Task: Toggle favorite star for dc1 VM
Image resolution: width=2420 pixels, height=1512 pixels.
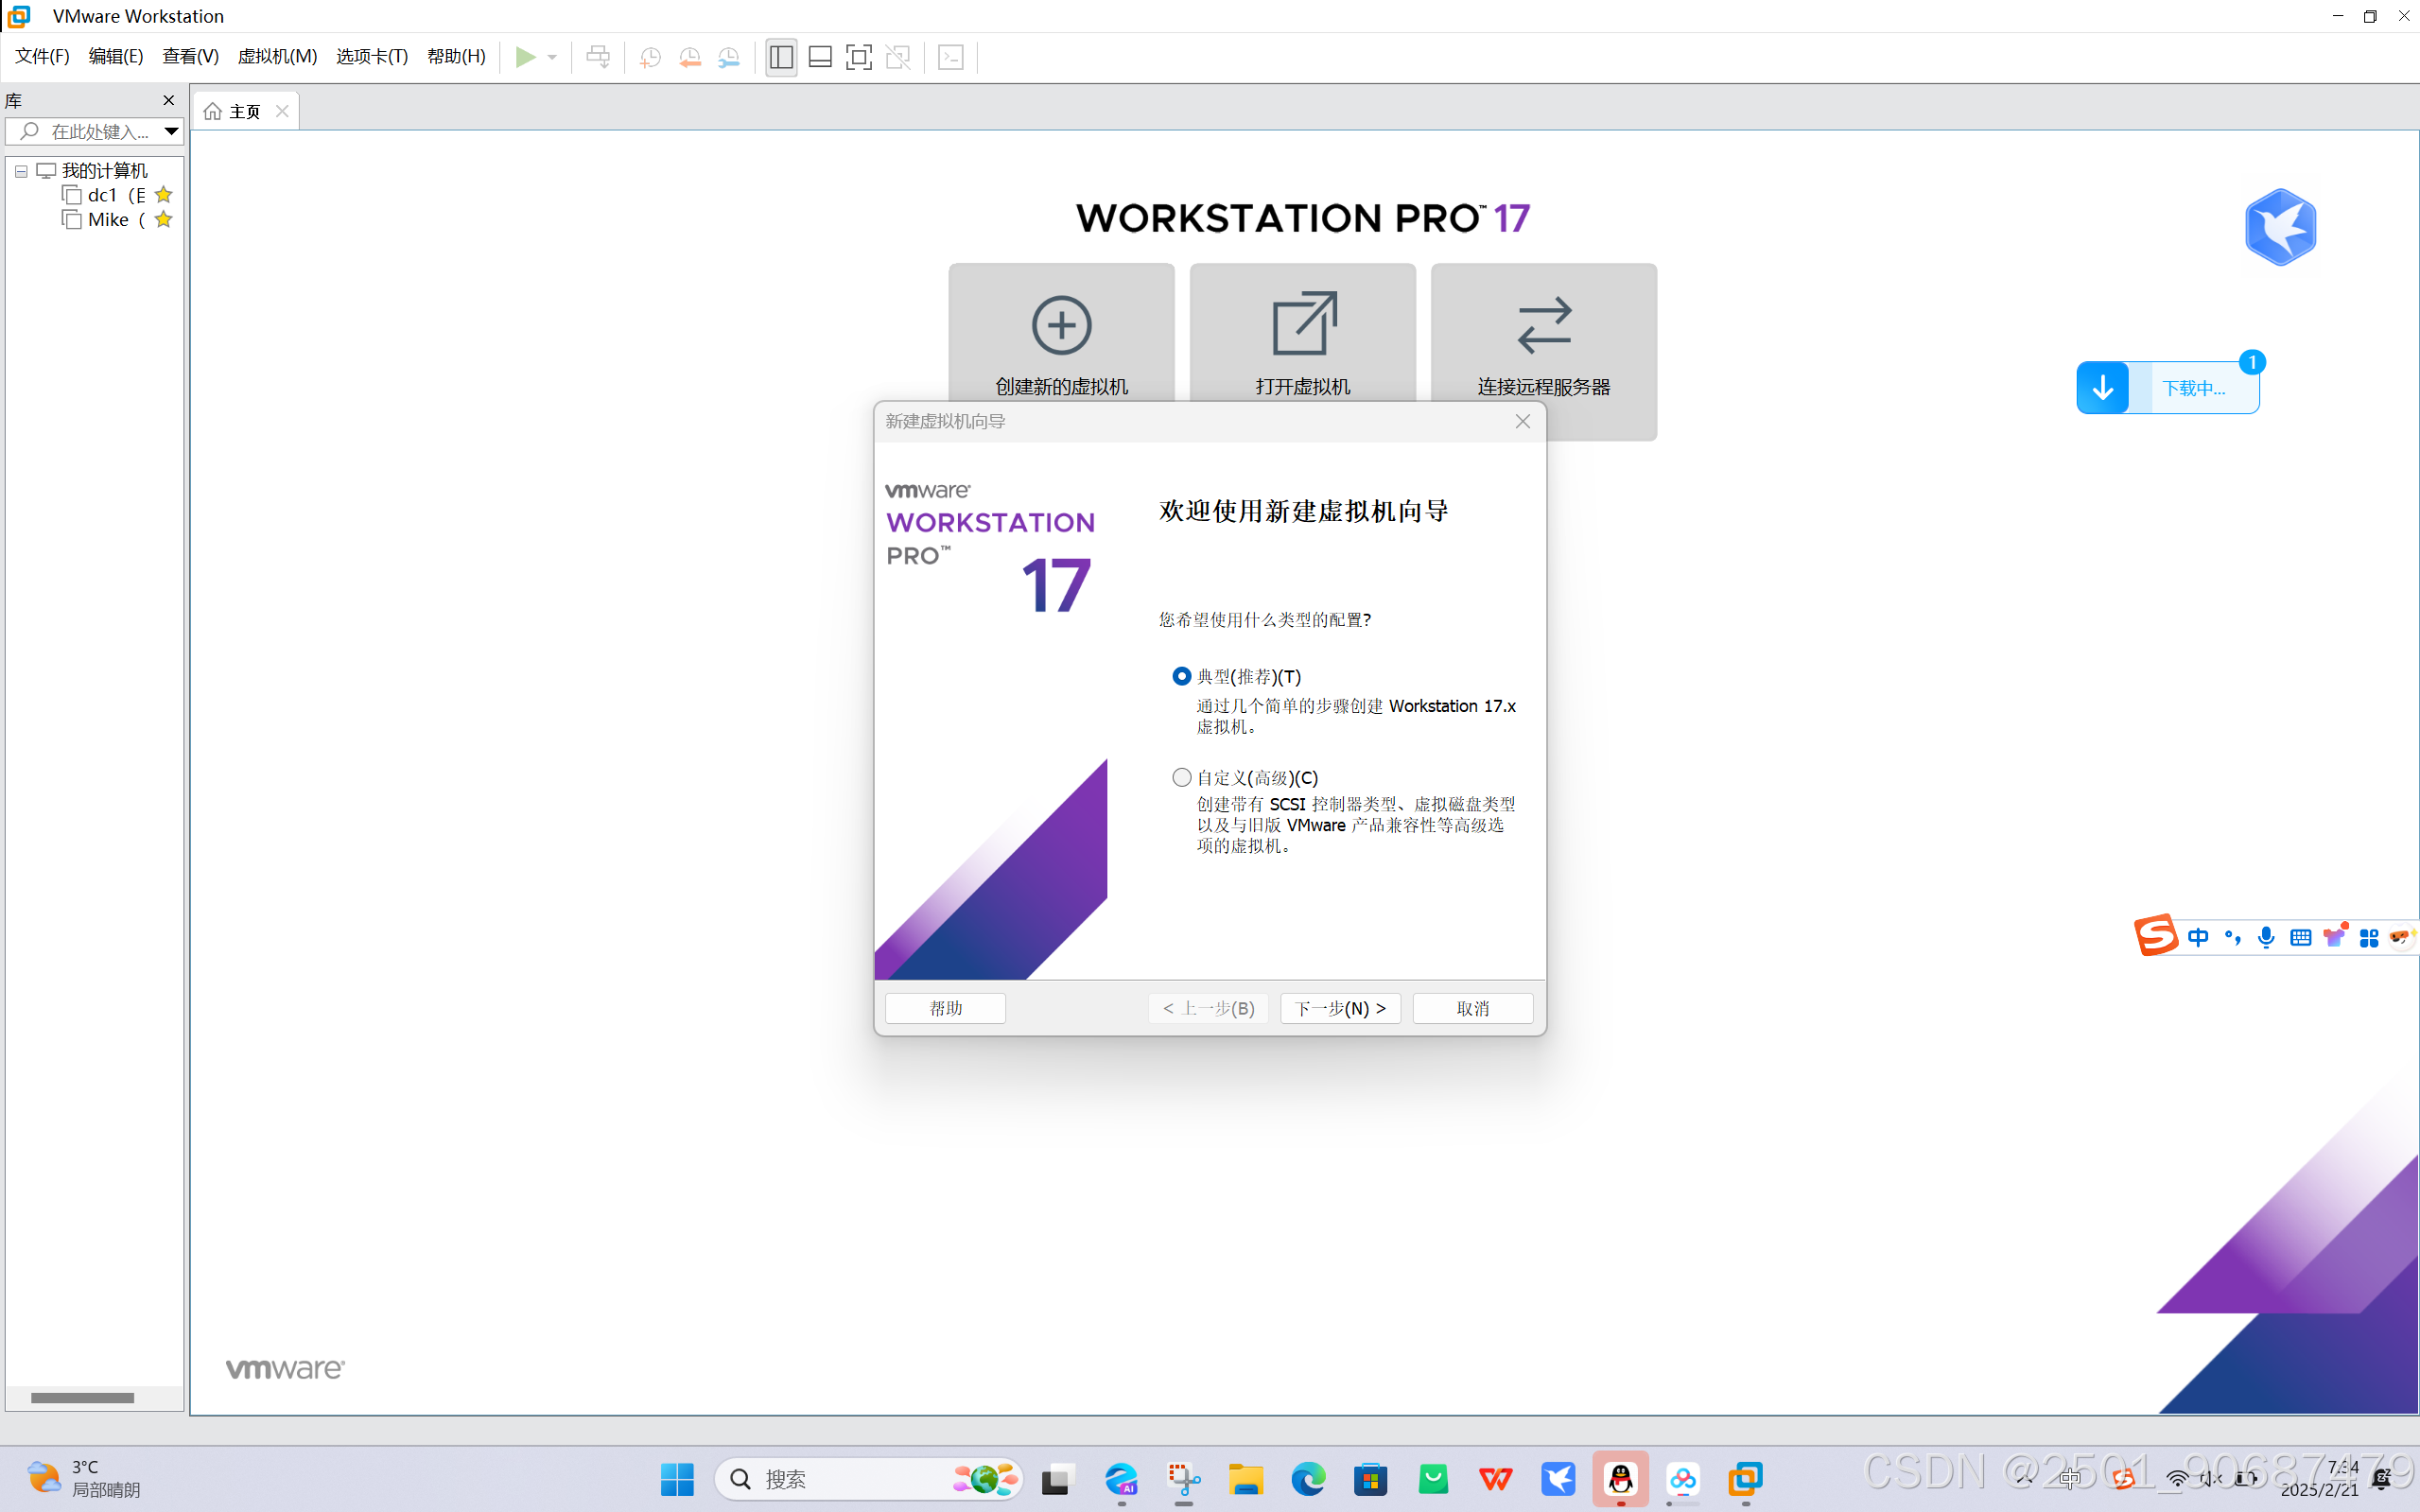Action: (164, 195)
